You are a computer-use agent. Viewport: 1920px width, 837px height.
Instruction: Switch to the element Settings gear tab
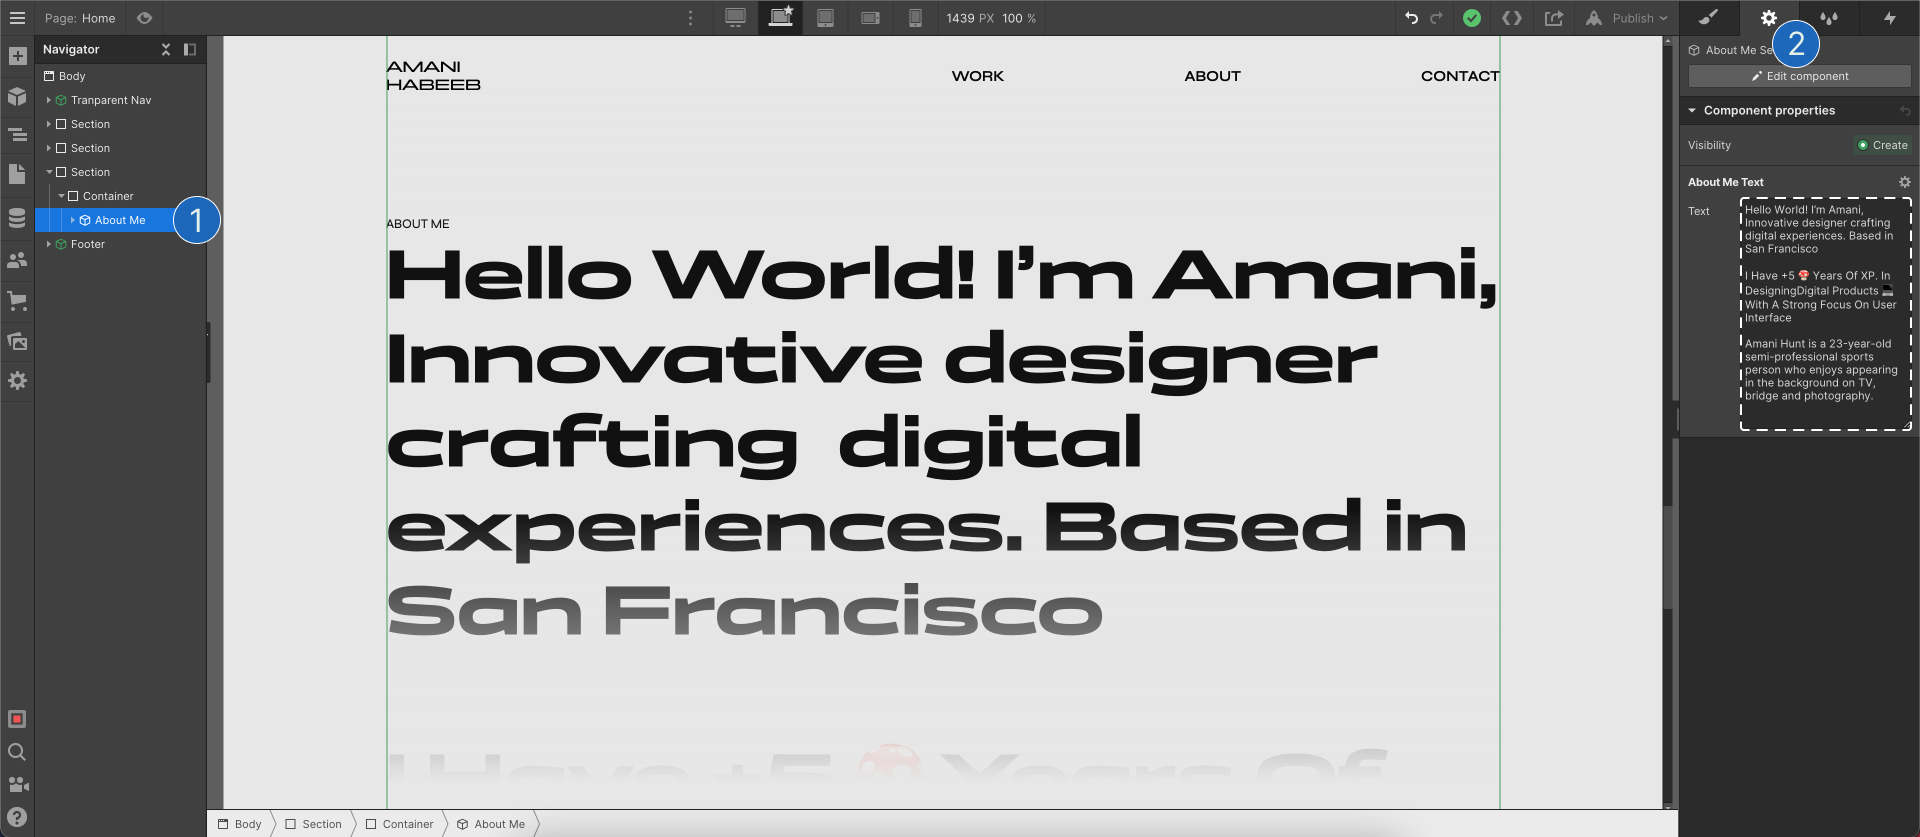tap(1768, 17)
